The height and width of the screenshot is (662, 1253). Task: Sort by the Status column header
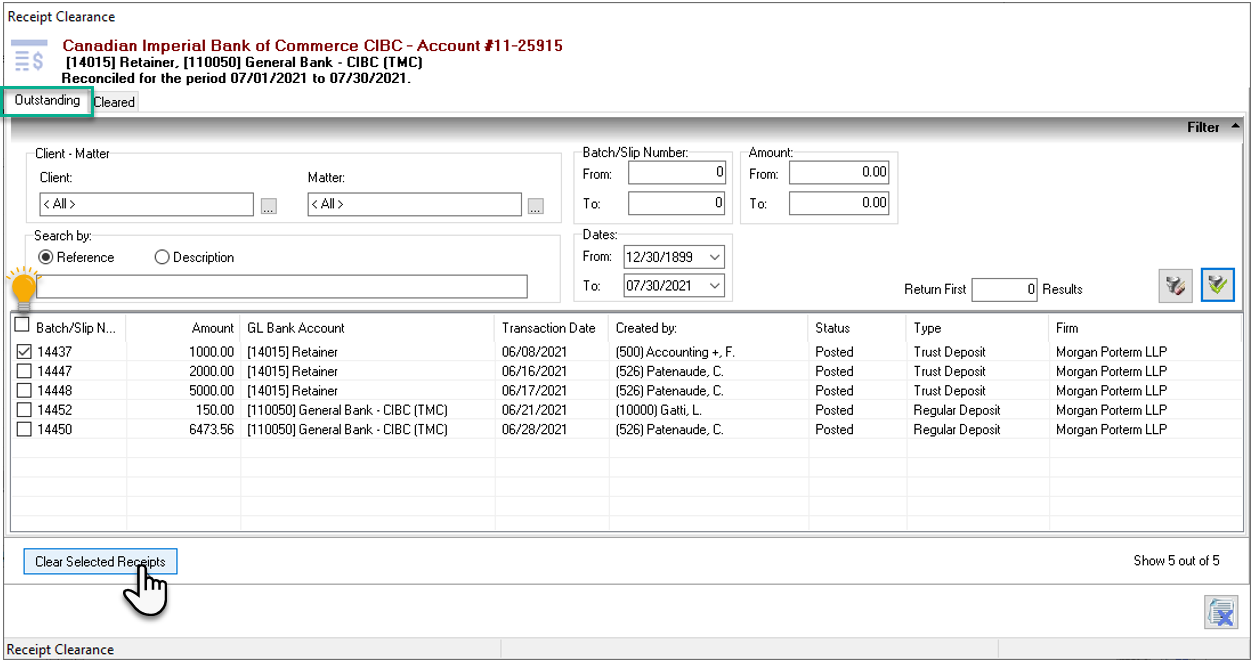858,328
